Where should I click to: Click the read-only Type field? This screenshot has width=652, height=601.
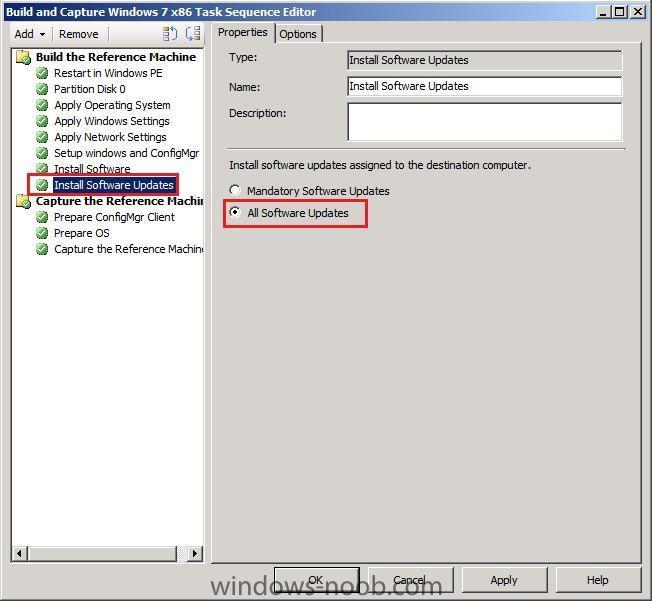pyautogui.click(x=484, y=60)
